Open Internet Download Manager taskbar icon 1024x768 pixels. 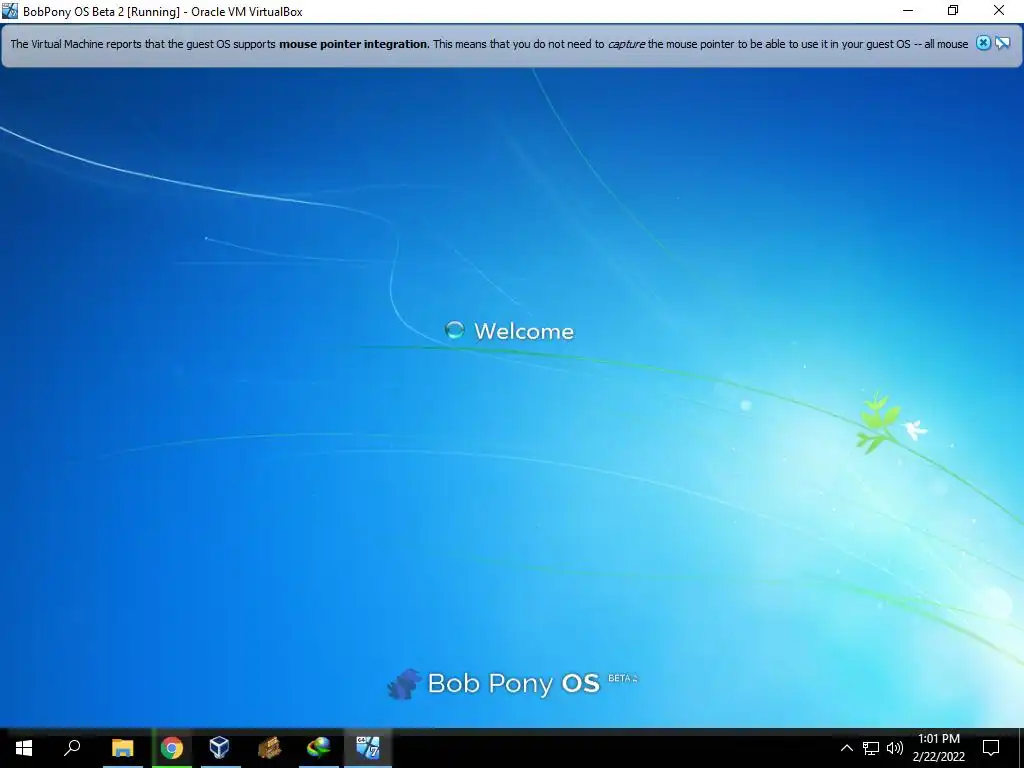pos(319,748)
